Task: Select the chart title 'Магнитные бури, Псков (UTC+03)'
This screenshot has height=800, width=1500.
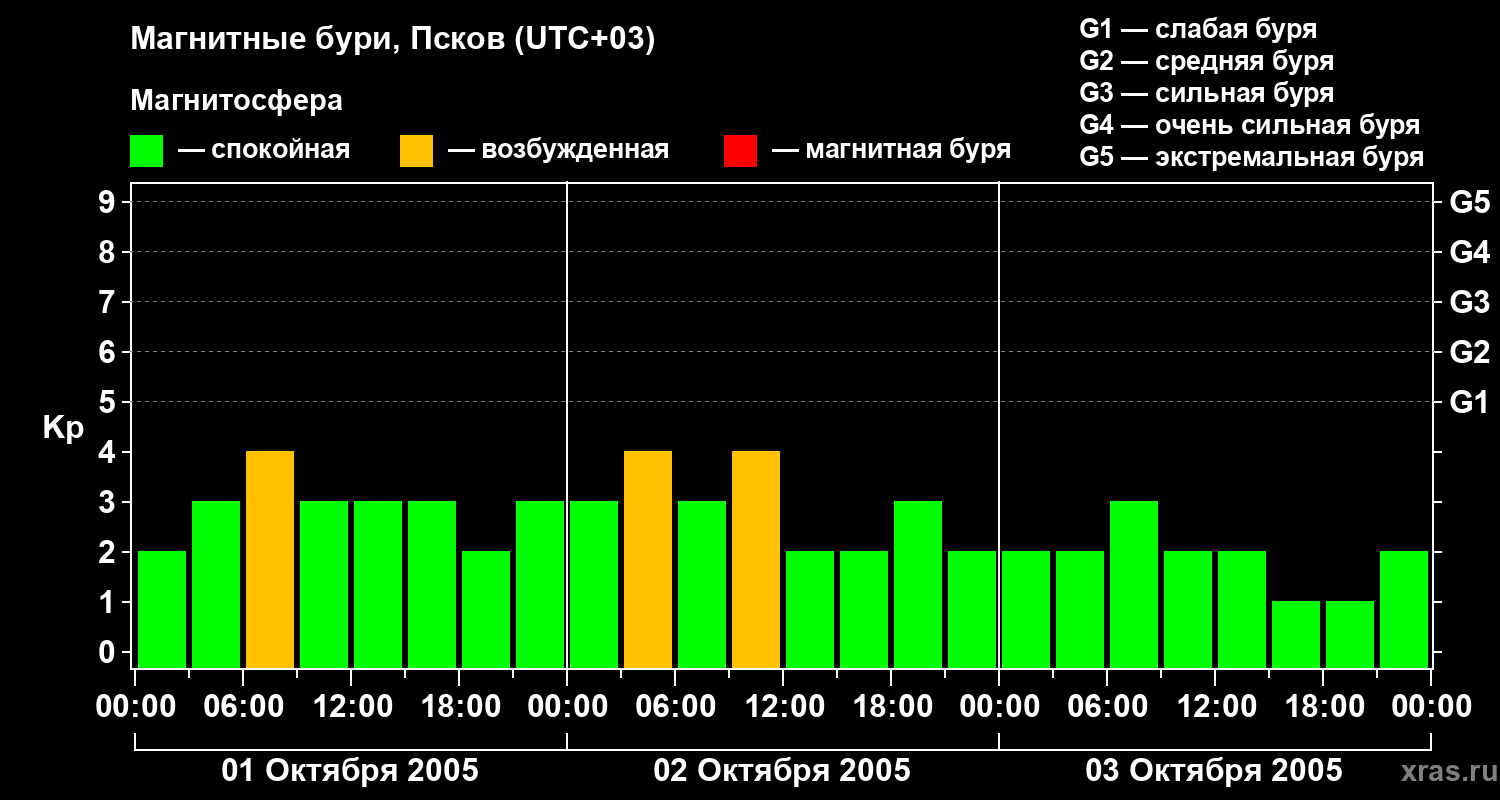Action: (x=393, y=40)
